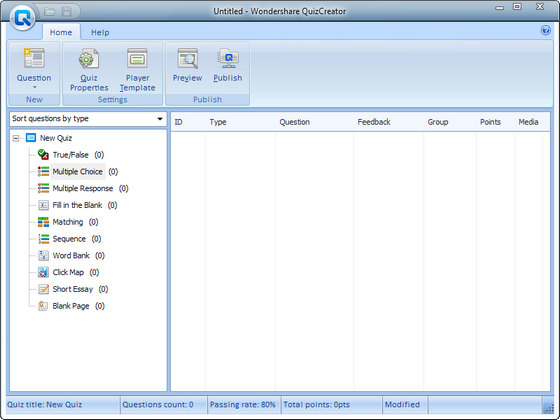Viewport: 560px width, 420px height.
Task: Click 'Questions count: 0' status entry
Action: [158, 405]
